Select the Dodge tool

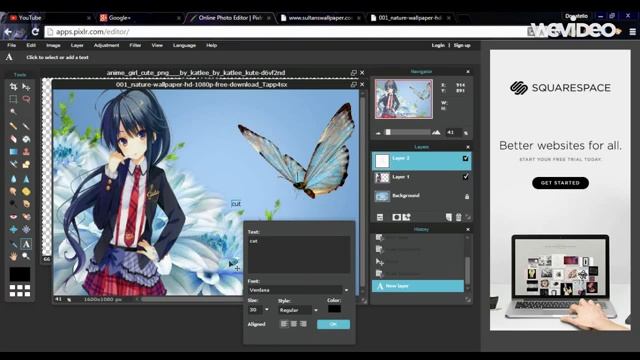pos(13,203)
